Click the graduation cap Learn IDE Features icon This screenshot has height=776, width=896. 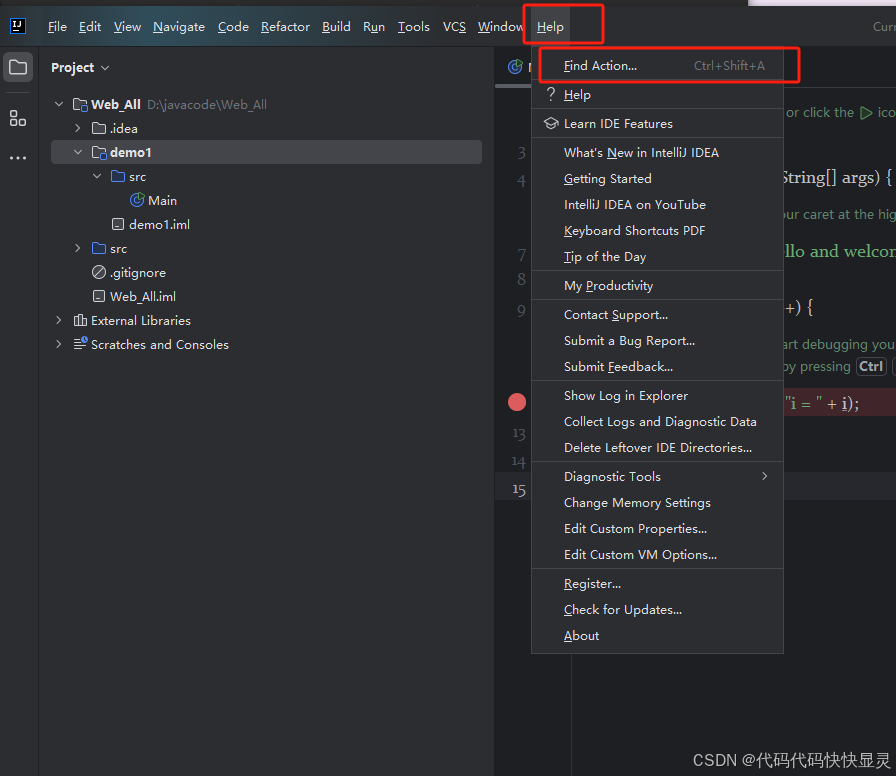point(550,123)
